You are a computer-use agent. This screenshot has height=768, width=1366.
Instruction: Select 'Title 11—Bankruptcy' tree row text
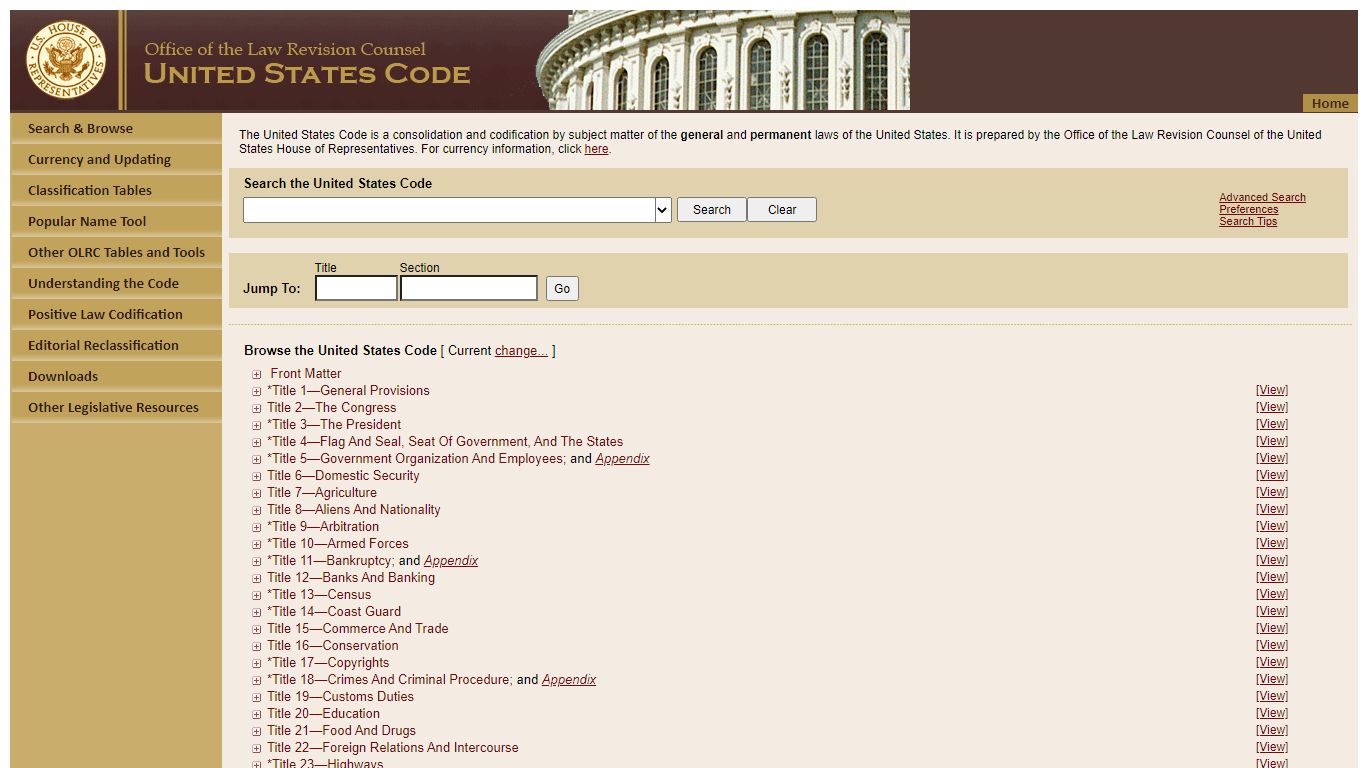[329, 561]
